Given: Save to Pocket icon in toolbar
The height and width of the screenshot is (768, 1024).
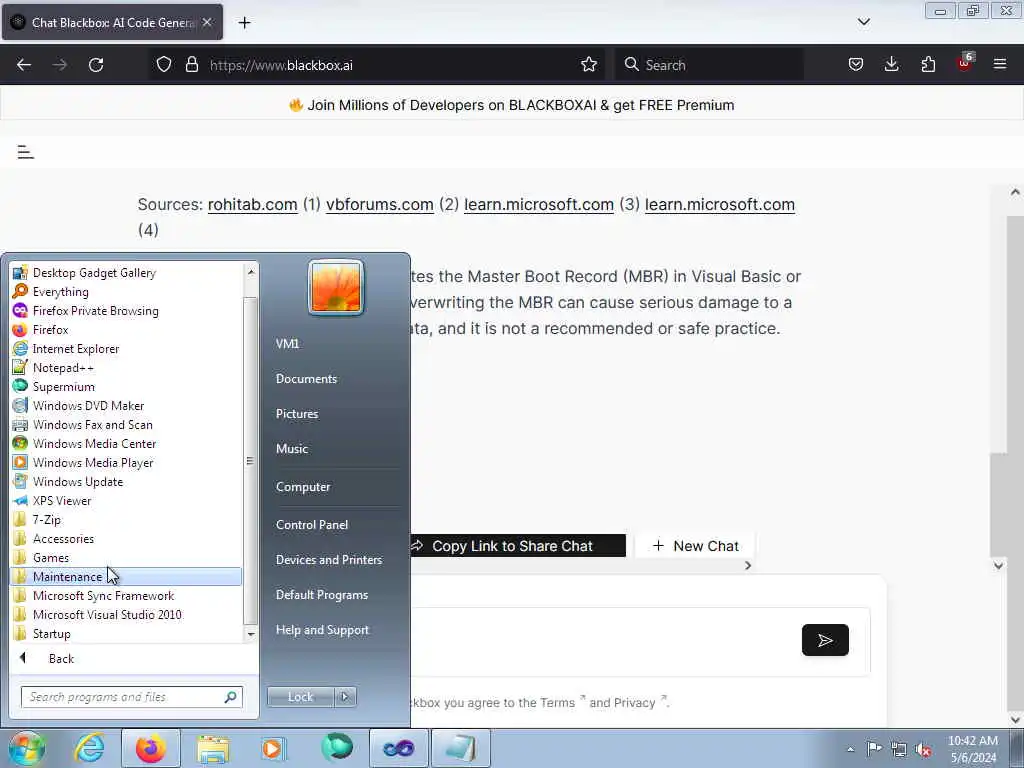Looking at the screenshot, I should pyautogui.click(x=856, y=65).
